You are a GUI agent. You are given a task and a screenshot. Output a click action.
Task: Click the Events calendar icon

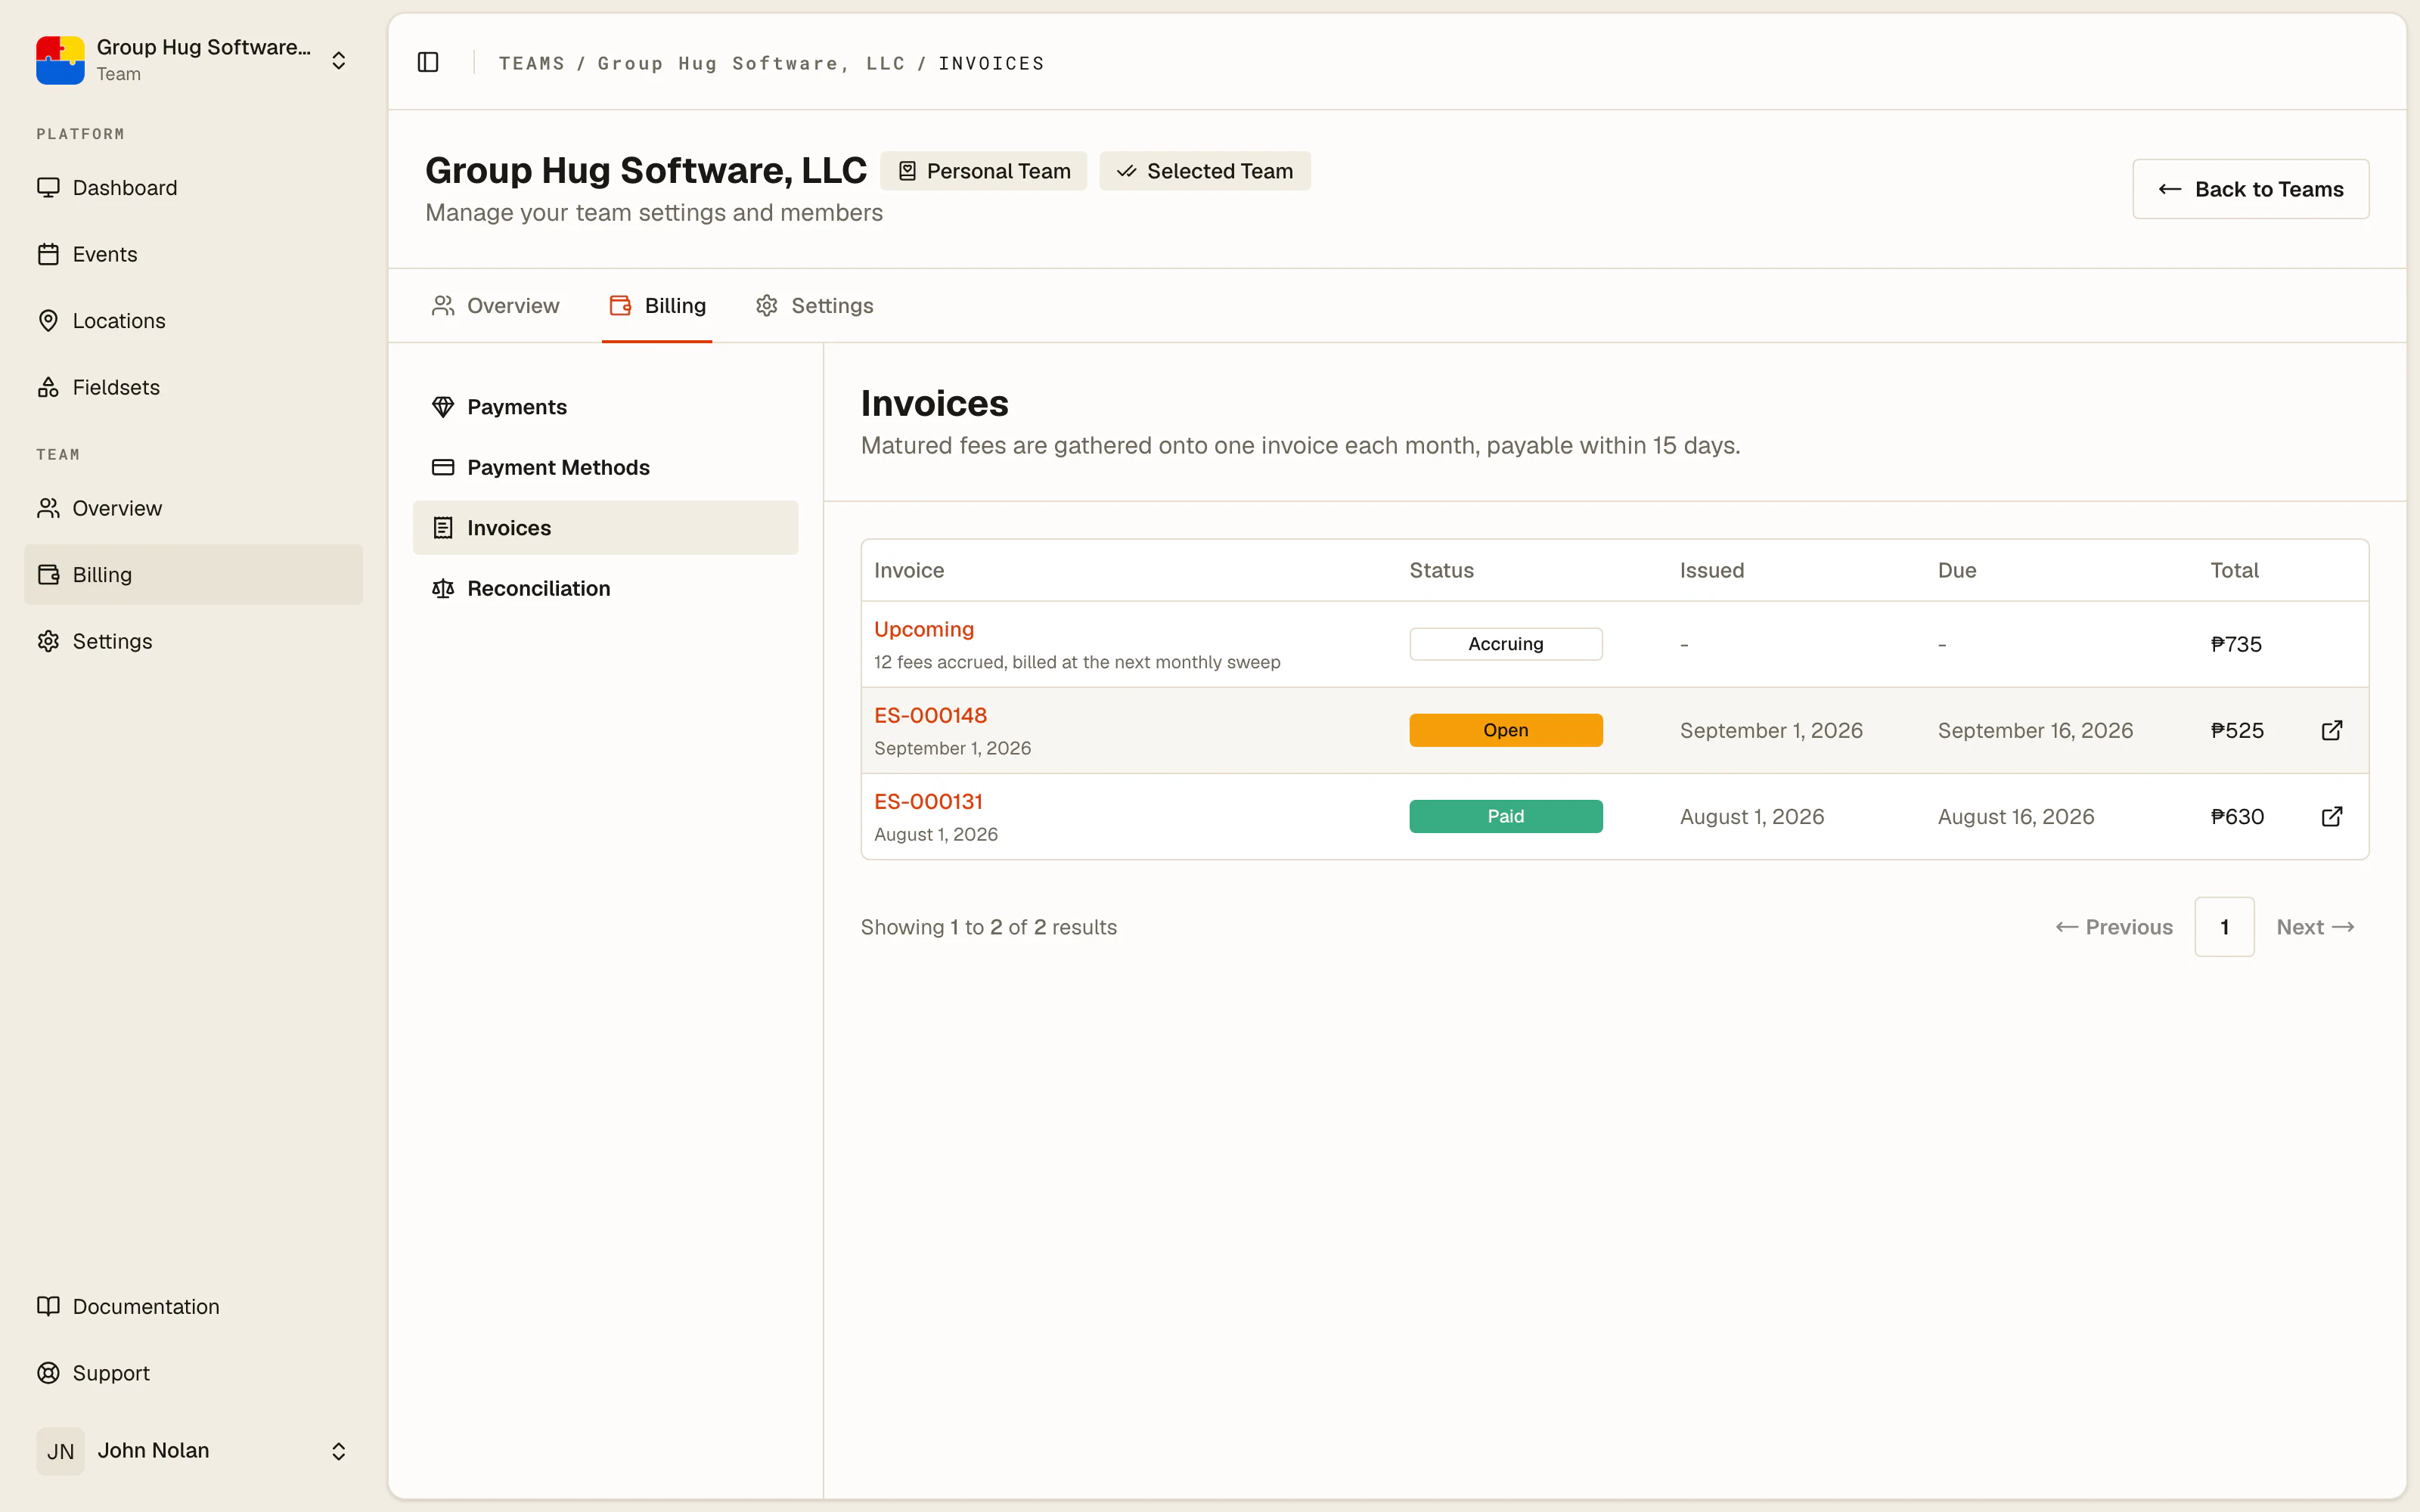coord(48,254)
